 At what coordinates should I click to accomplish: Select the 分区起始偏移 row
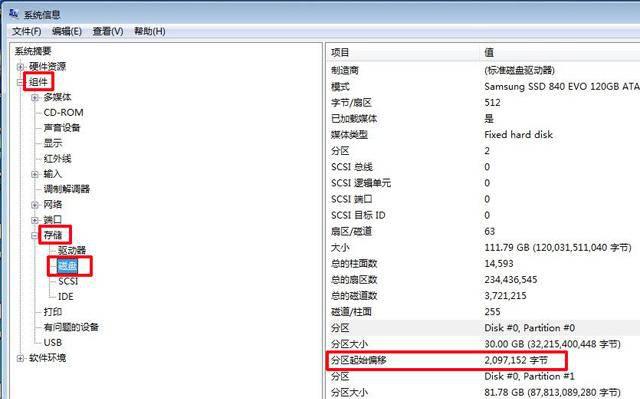click(x=483, y=360)
